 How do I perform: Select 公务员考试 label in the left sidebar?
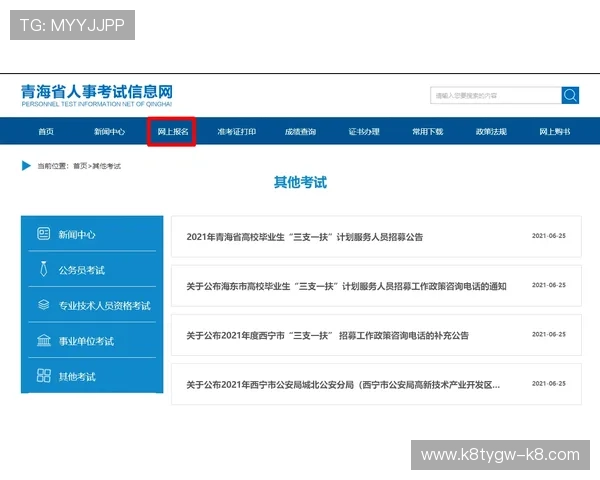pyautogui.click(x=82, y=270)
